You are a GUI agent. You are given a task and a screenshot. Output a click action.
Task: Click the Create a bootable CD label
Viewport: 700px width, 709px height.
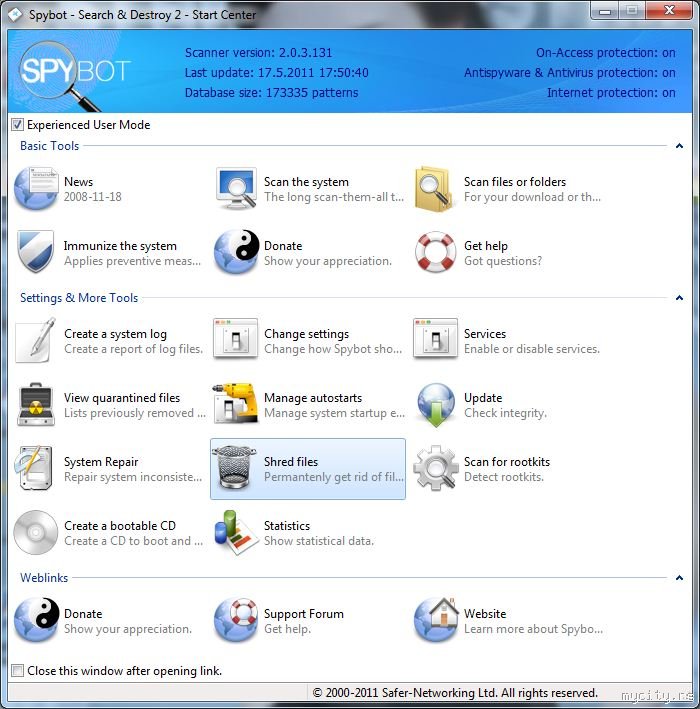tap(120, 526)
